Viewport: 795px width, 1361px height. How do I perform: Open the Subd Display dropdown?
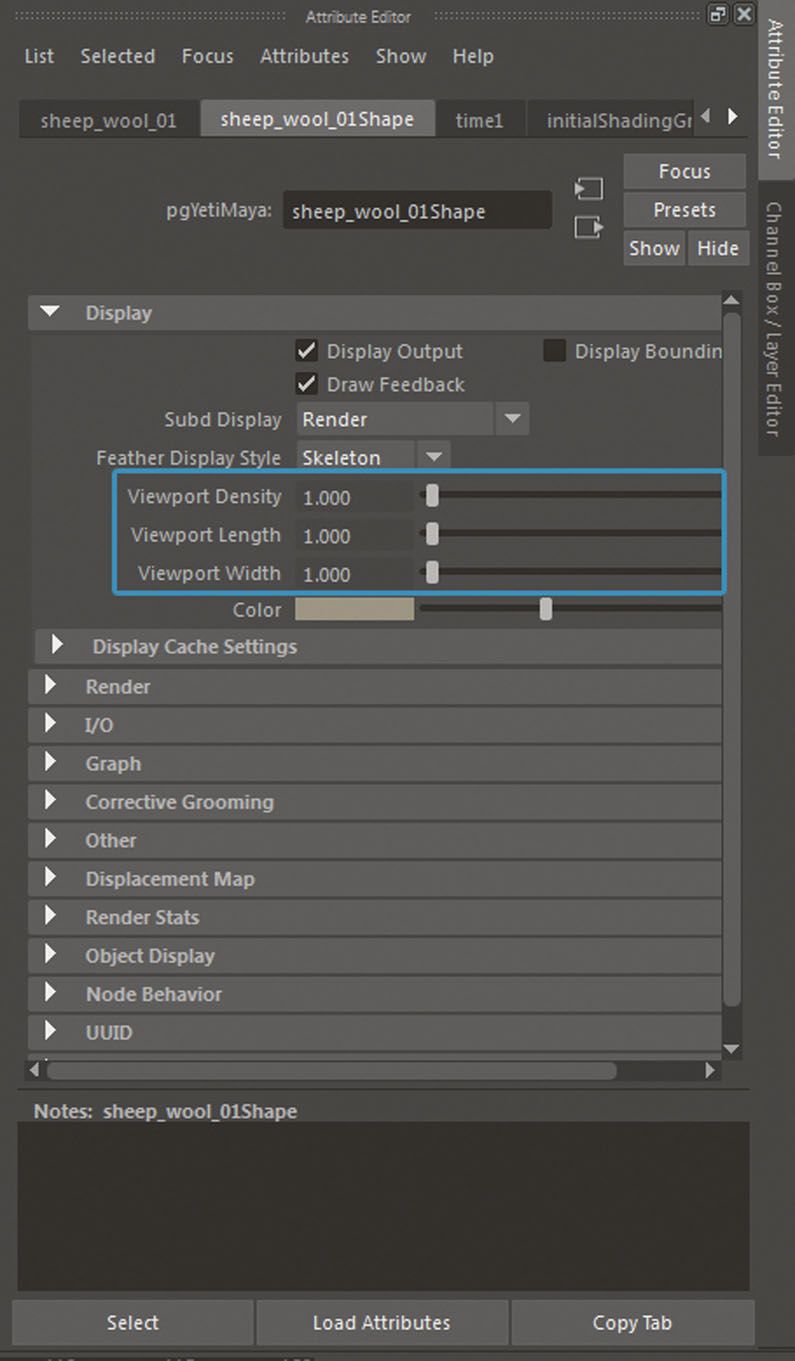coord(512,419)
